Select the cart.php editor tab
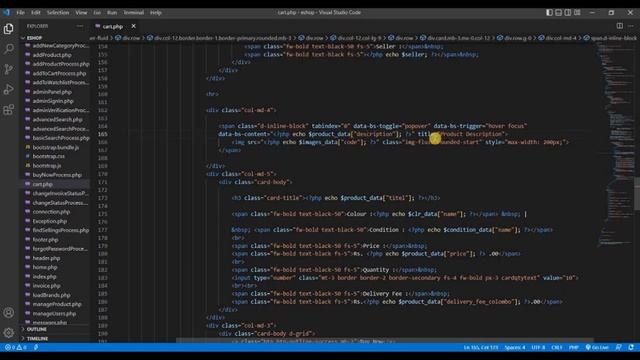Screen dimensions: 640x360 [x=112, y=26]
